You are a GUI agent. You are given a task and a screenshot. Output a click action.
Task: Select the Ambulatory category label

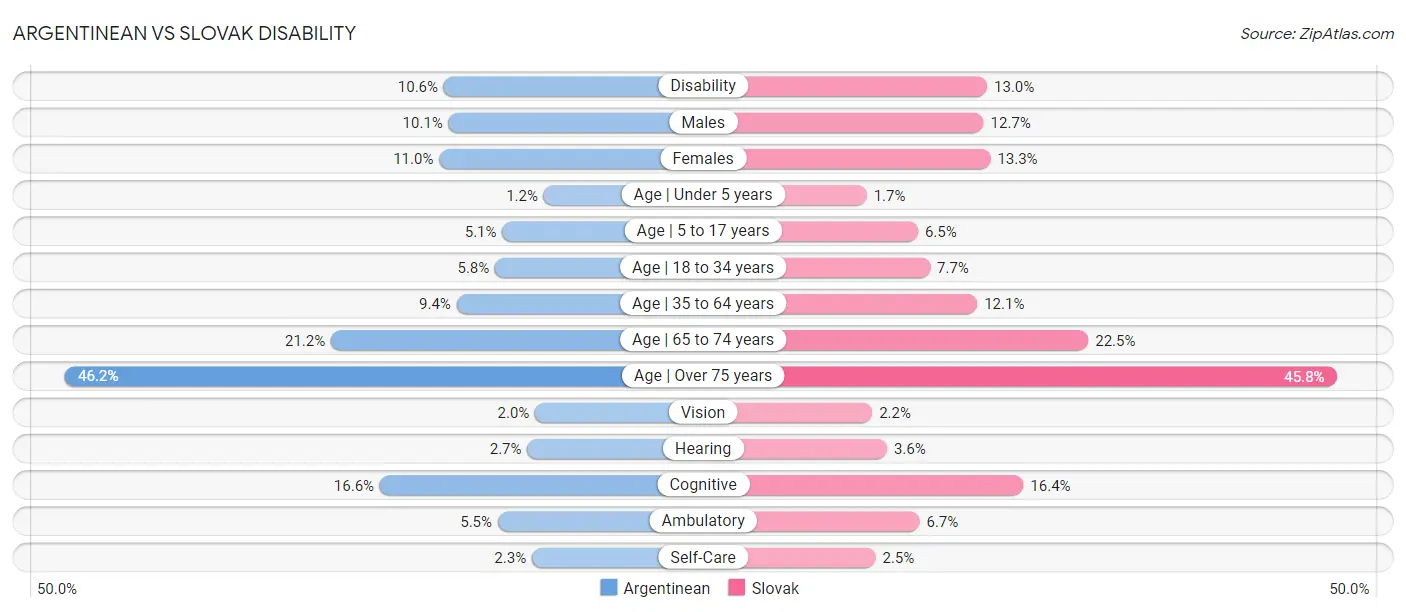pyautogui.click(x=703, y=521)
